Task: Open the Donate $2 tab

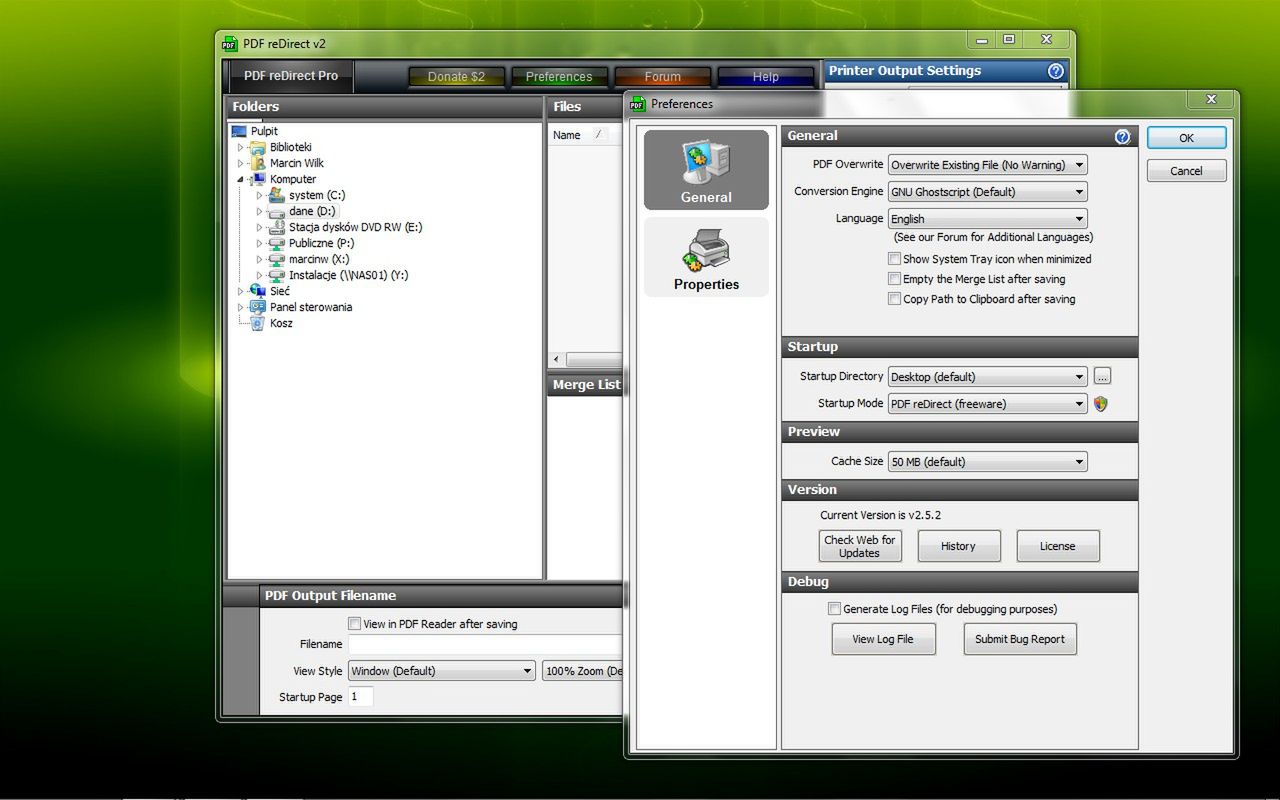Action: coord(456,77)
